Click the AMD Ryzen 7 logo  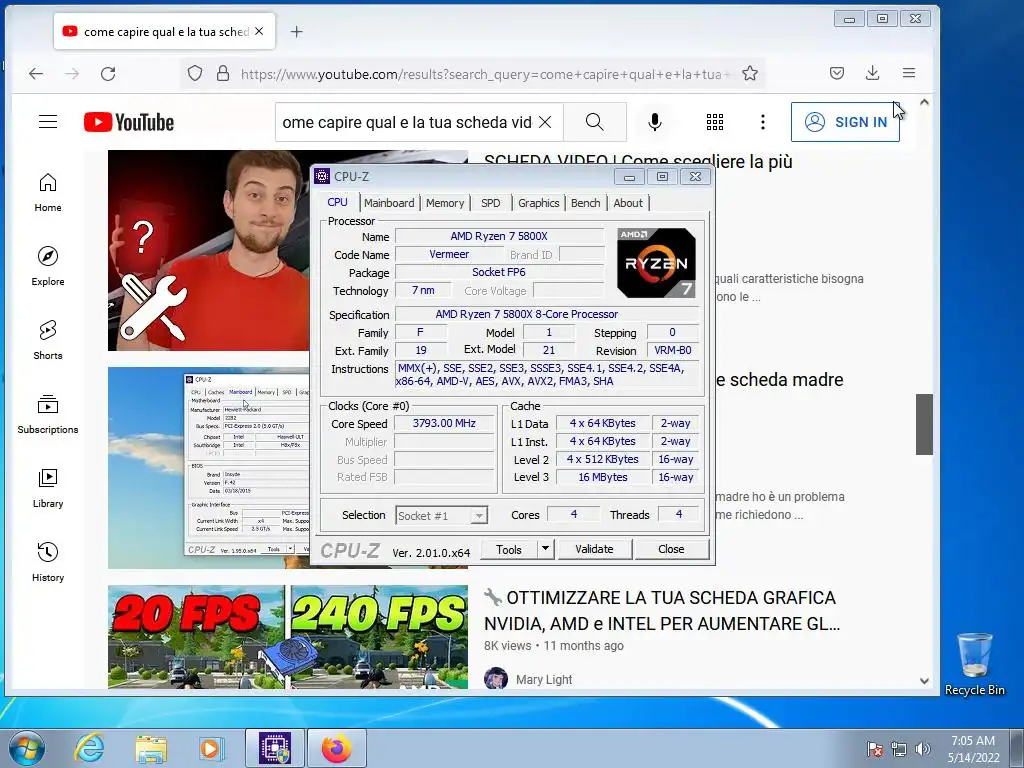(656, 263)
